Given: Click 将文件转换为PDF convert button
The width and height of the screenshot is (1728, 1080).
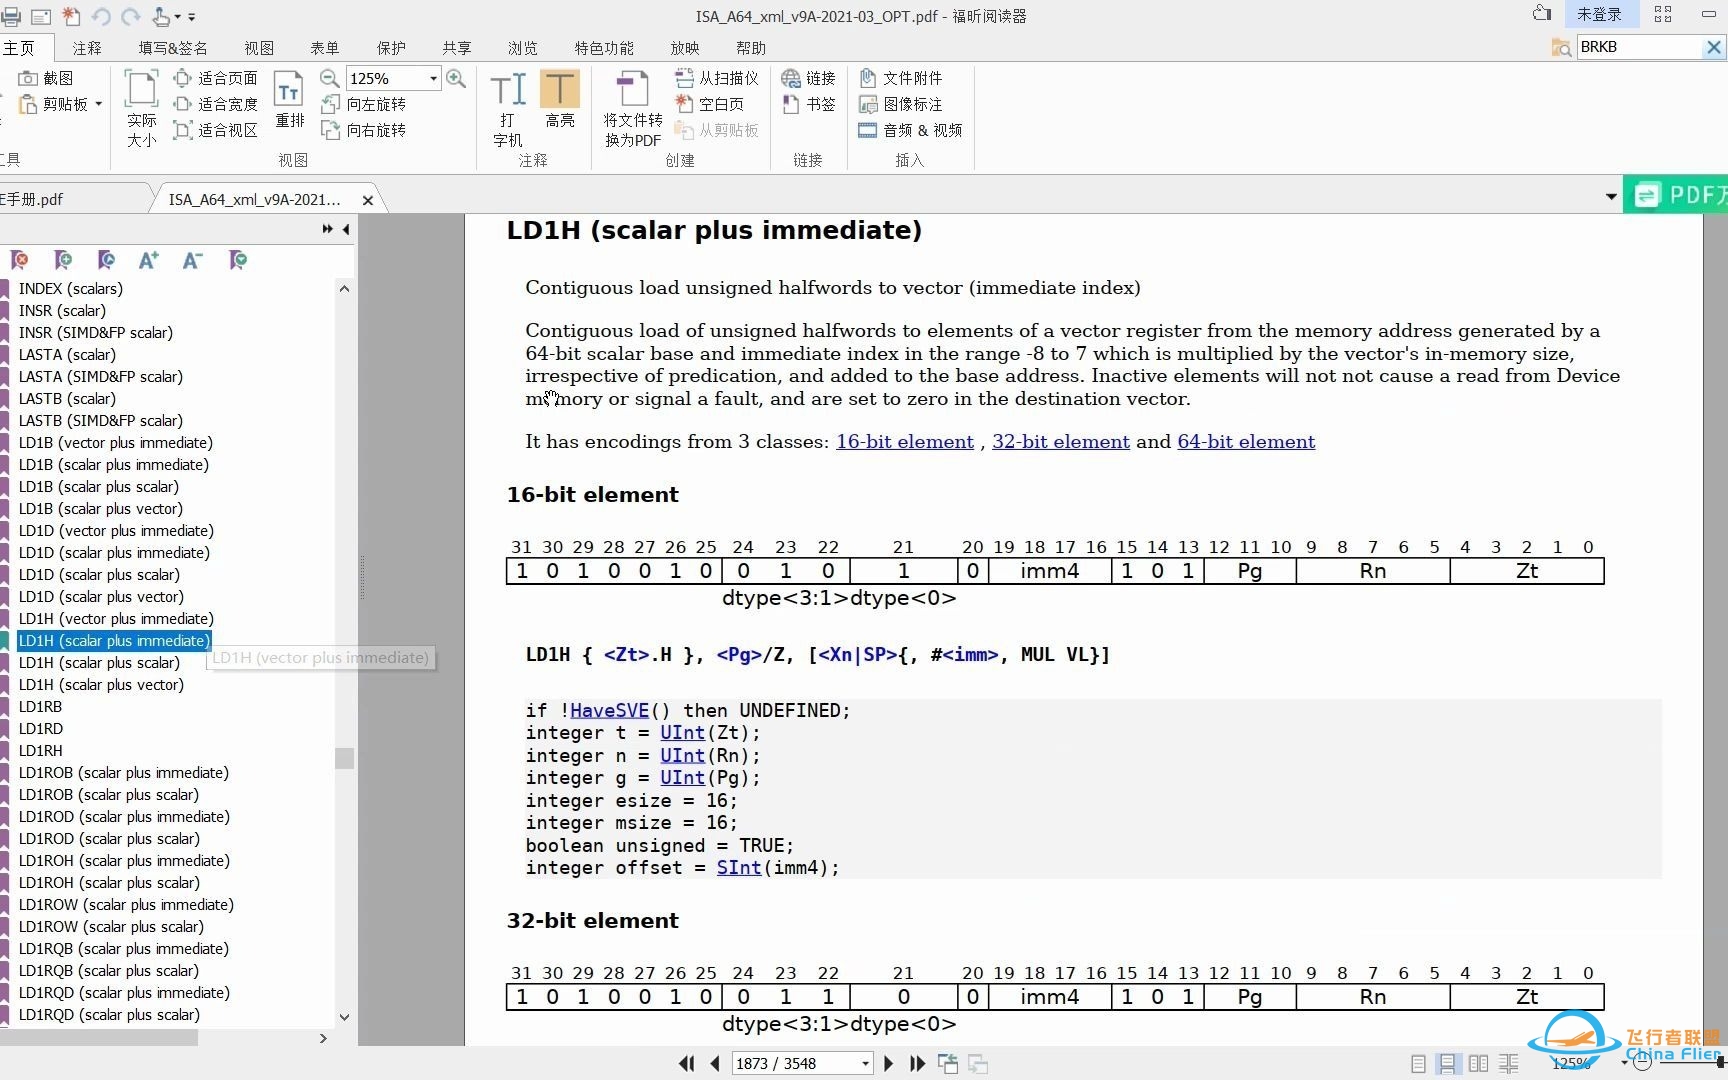Looking at the screenshot, I should [x=633, y=108].
